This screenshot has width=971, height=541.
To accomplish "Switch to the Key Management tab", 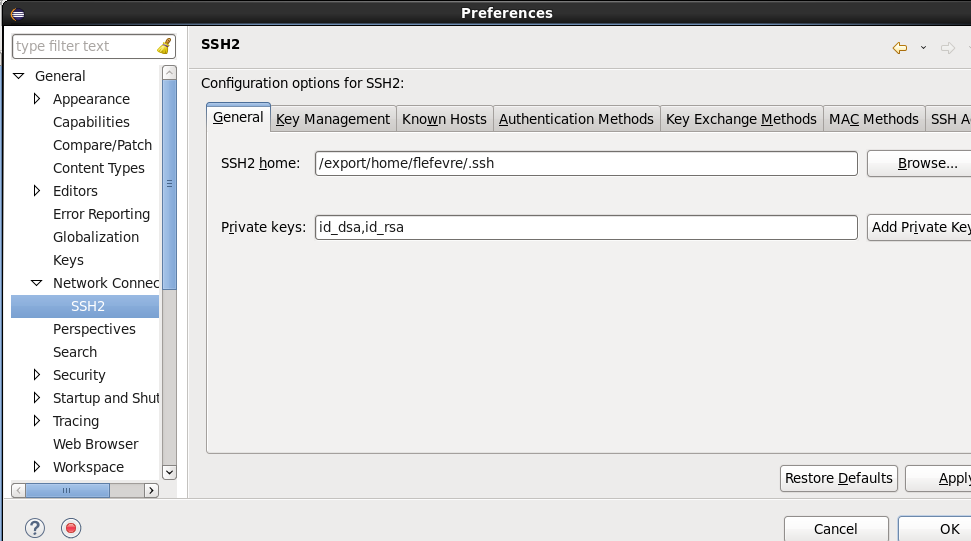I will 333,119.
